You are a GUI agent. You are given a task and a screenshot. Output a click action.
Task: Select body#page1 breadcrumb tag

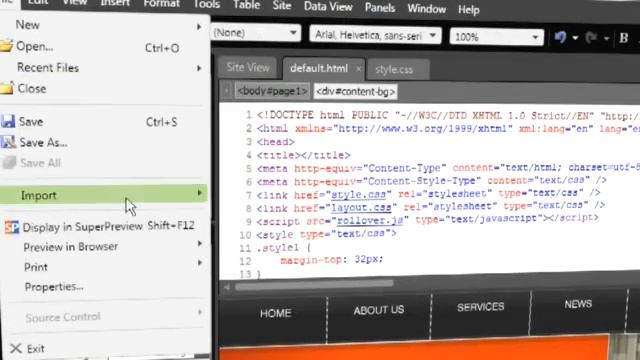(x=272, y=91)
